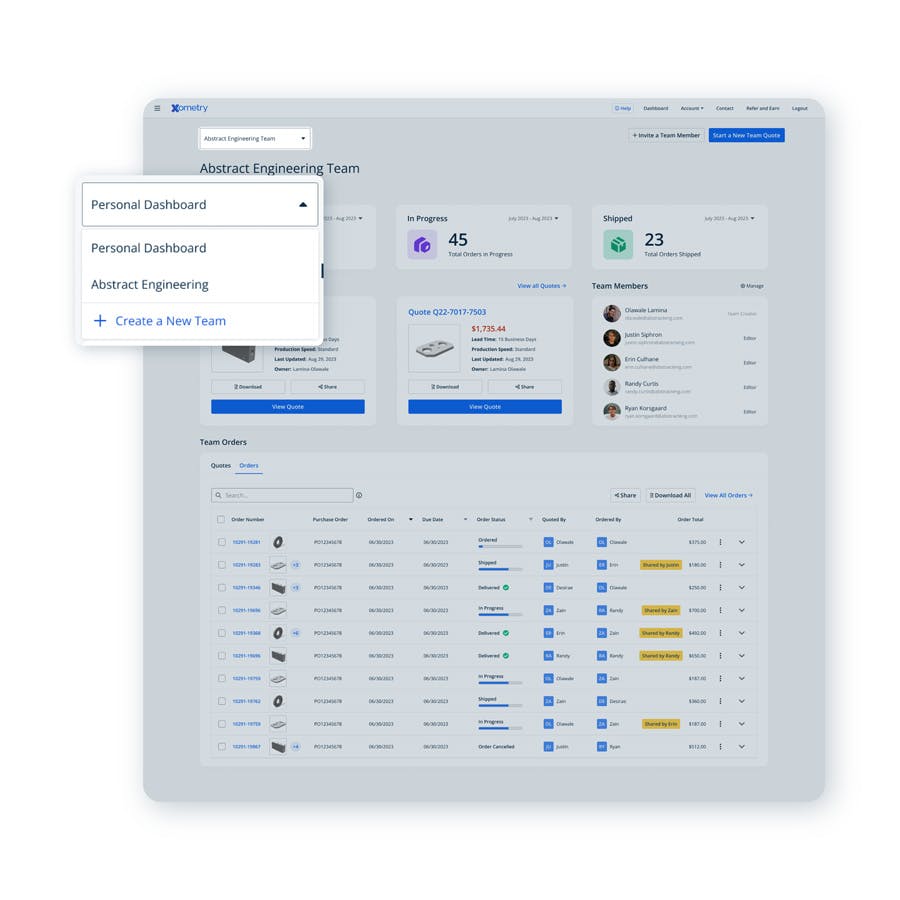Click the Xometry logo

tap(189, 108)
